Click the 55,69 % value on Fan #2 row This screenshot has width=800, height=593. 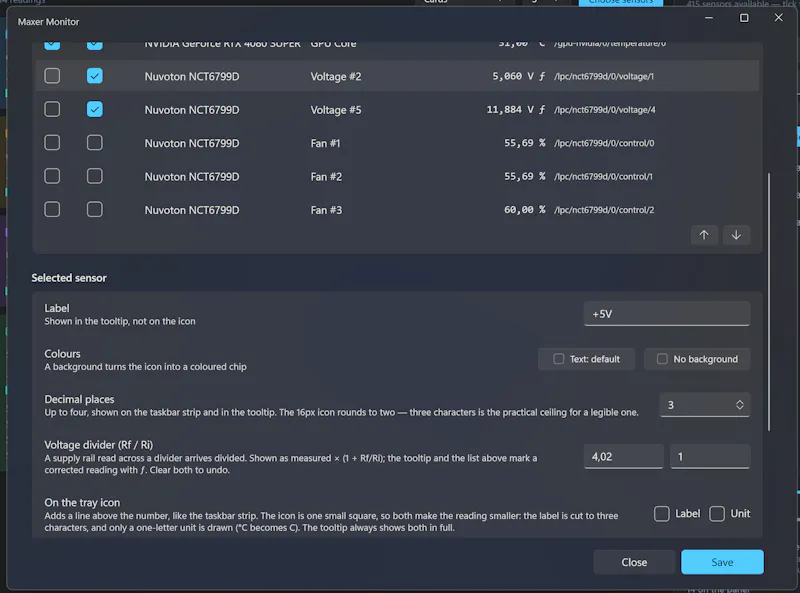point(524,176)
